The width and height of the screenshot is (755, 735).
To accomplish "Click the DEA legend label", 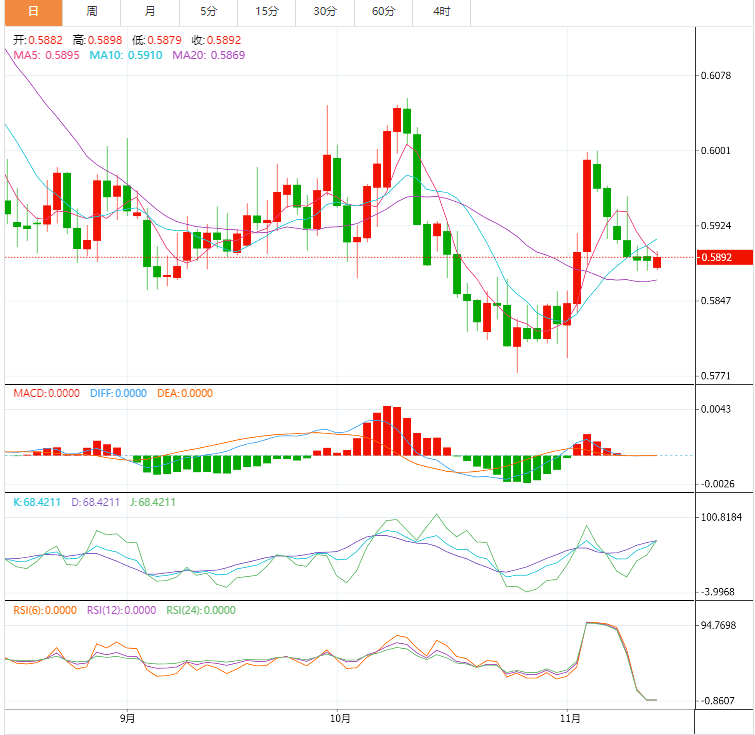I will (x=185, y=393).
